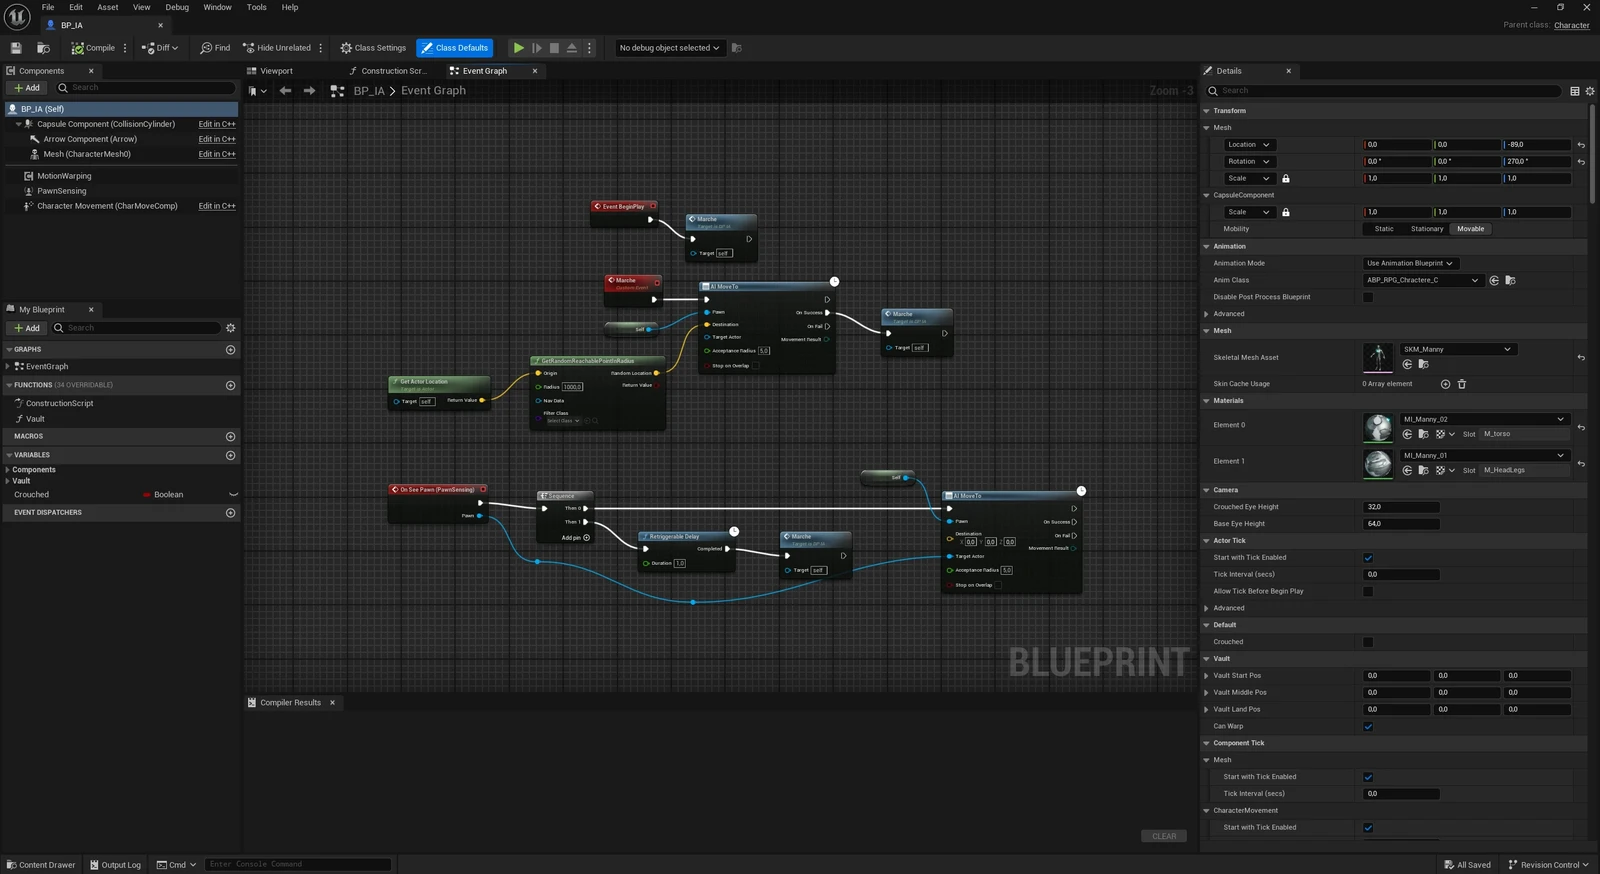
Task: Navigate back with graph back arrow
Action: (285, 91)
